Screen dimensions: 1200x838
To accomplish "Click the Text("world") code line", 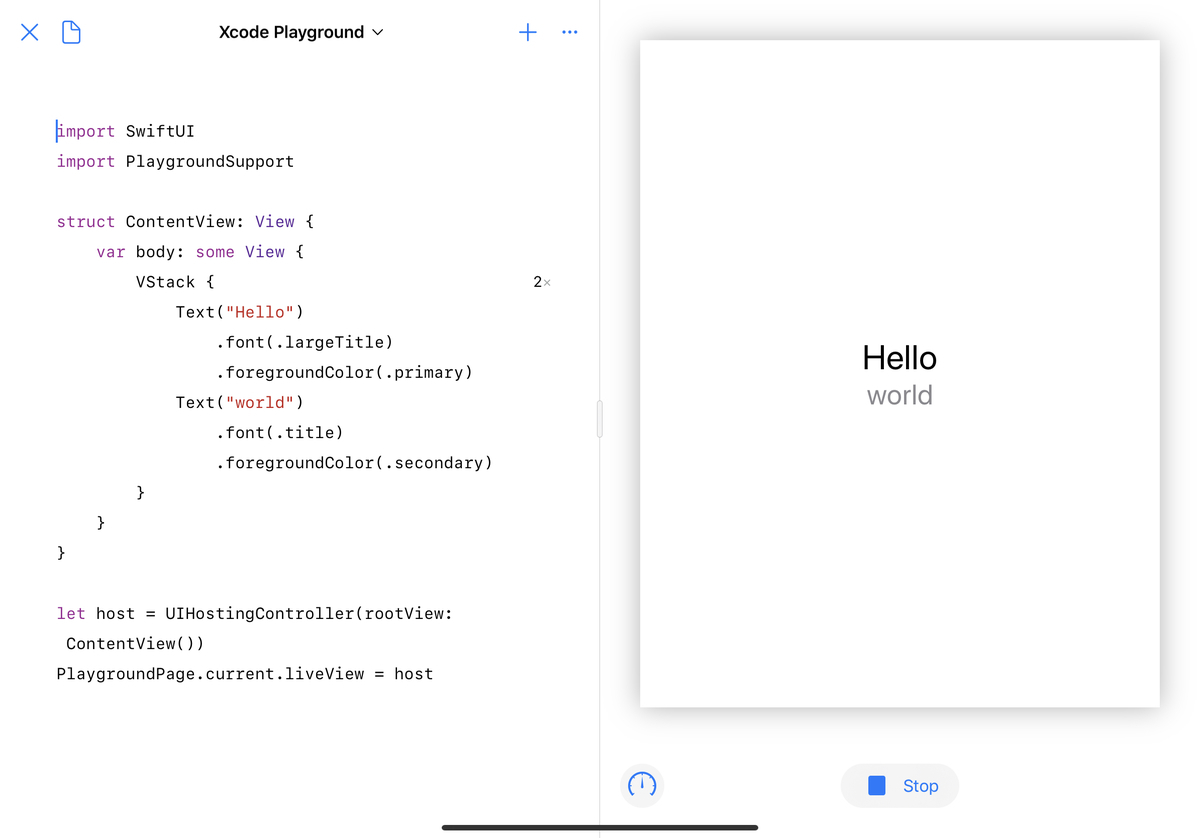I will [x=239, y=402].
